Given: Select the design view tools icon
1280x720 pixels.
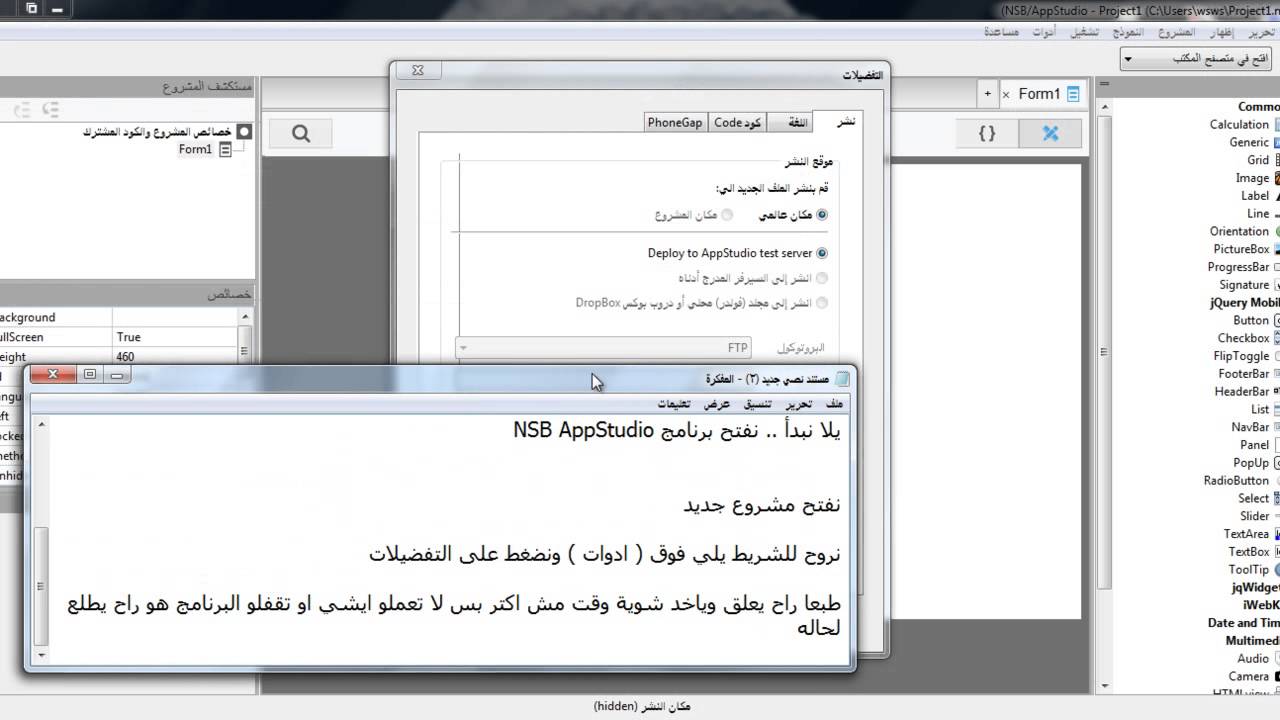Looking at the screenshot, I should point(1050,133).
